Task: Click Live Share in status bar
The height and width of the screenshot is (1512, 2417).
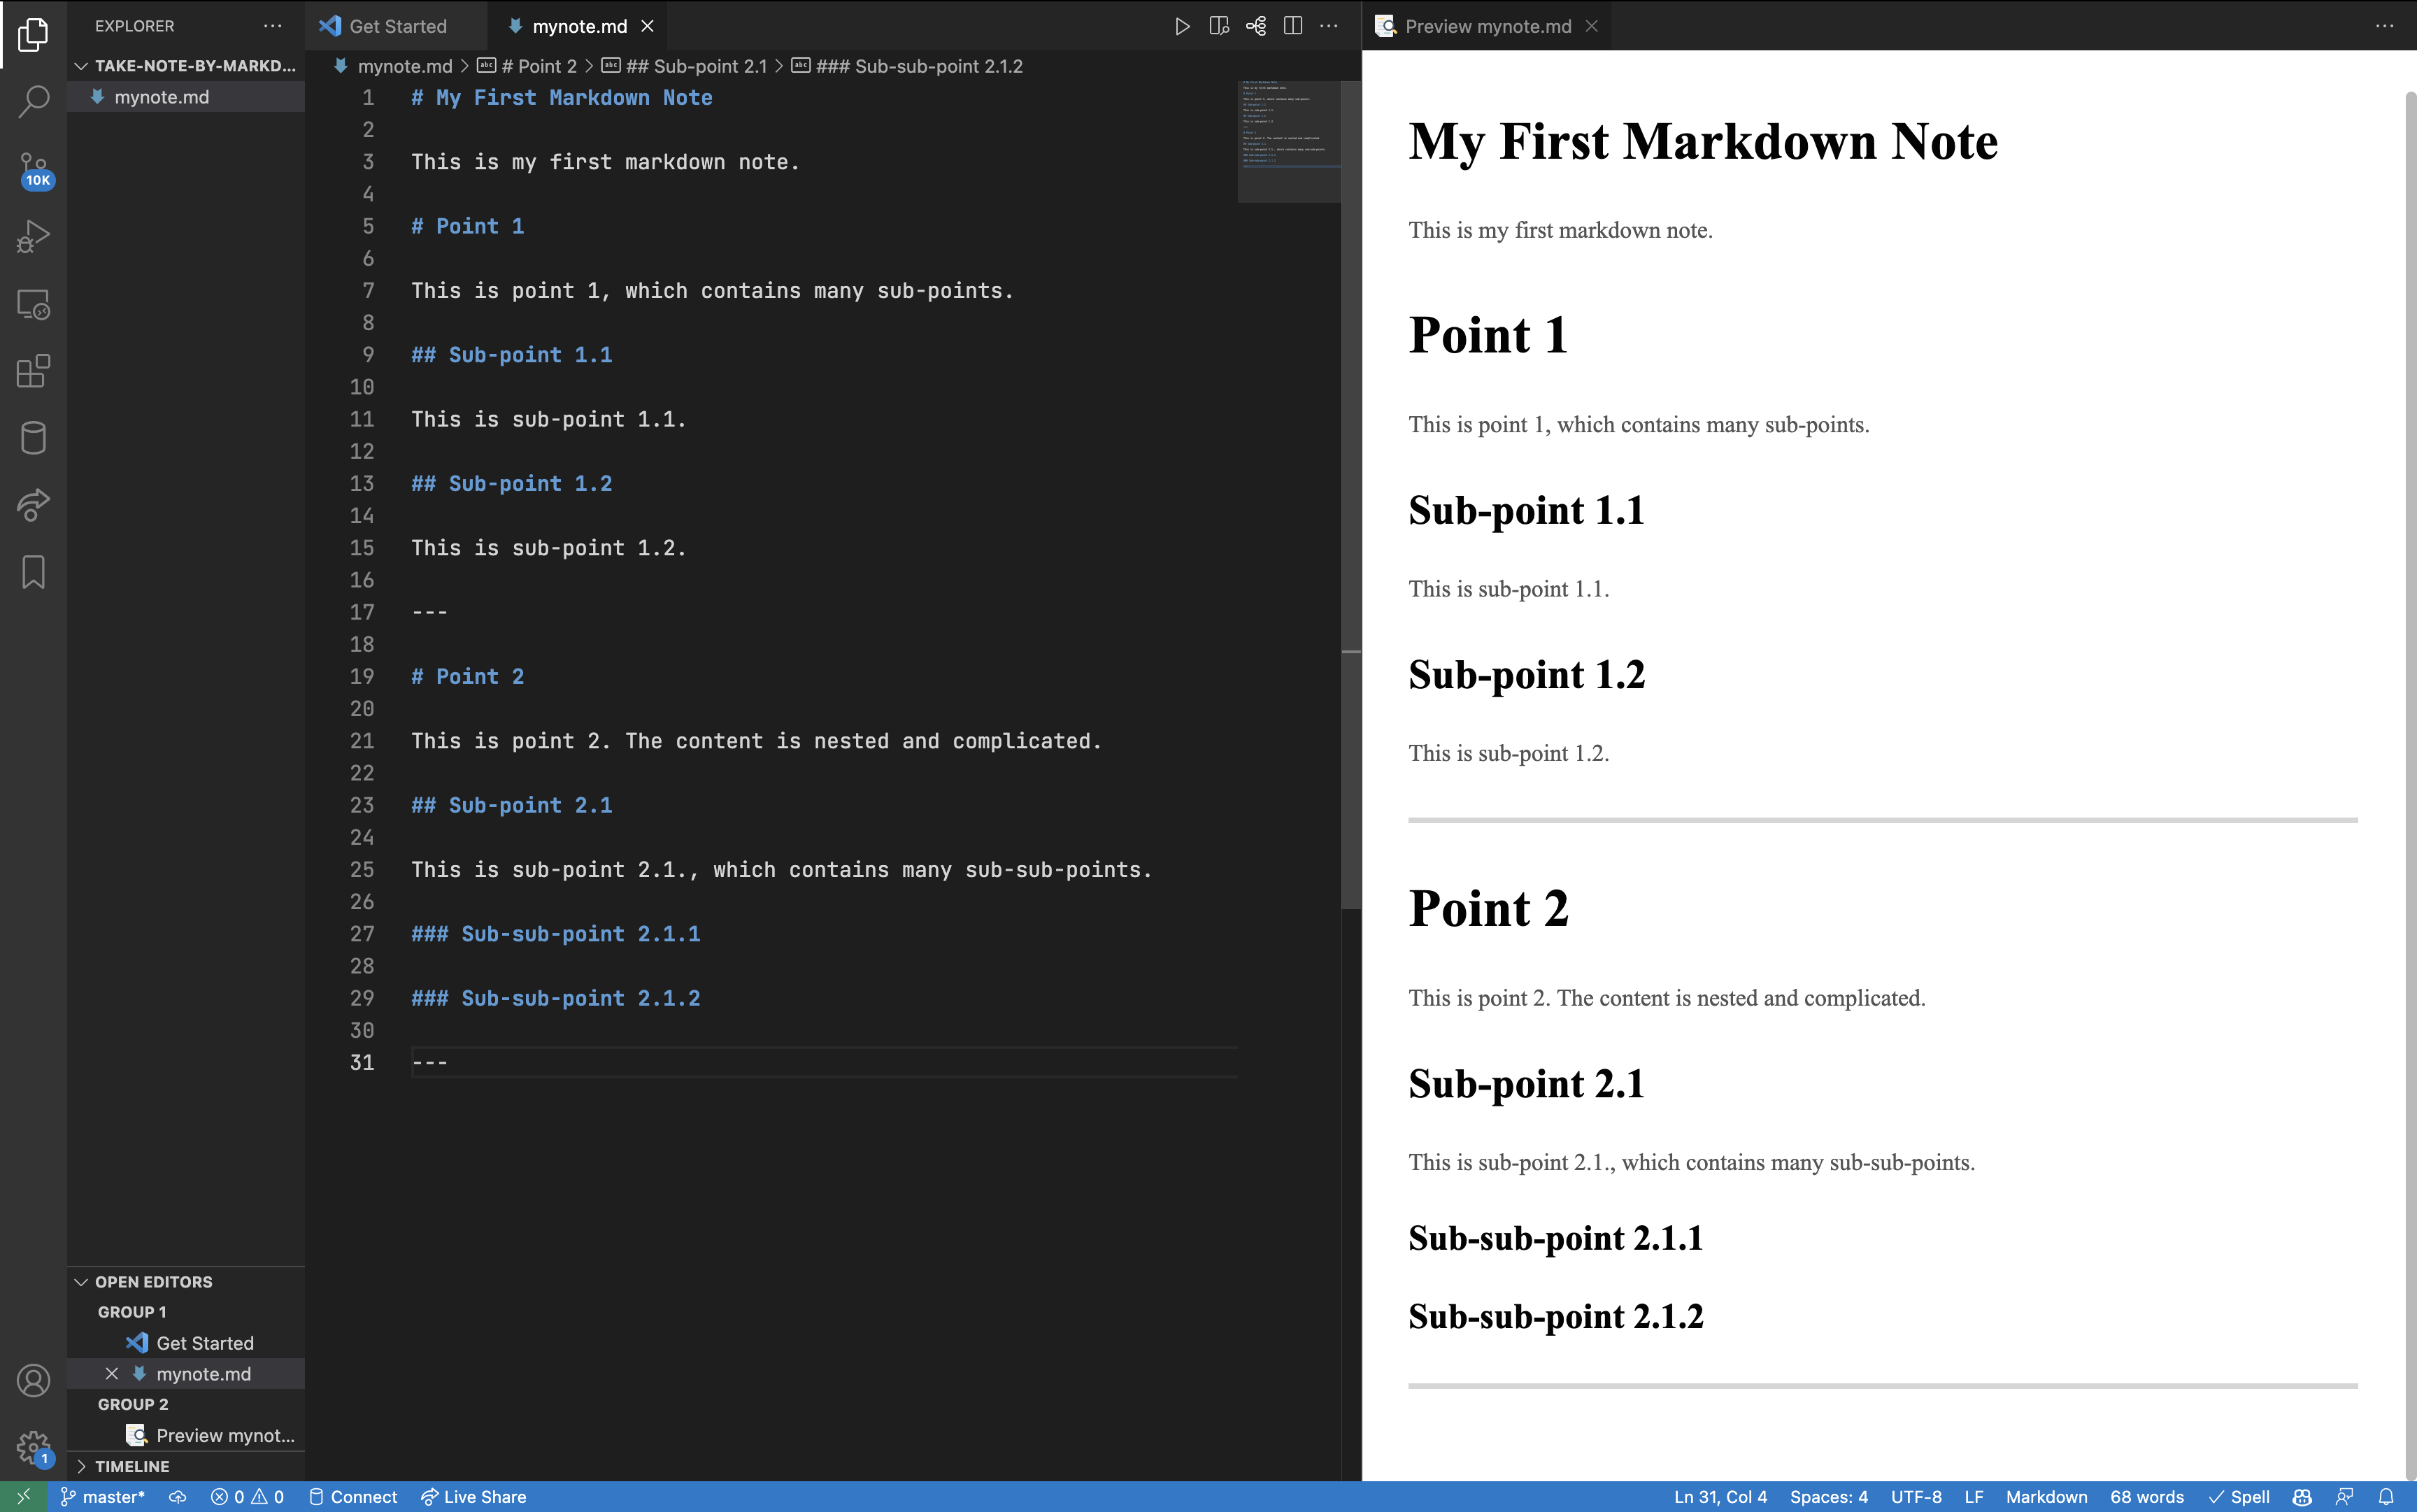Action: [x=473, y=1496]
